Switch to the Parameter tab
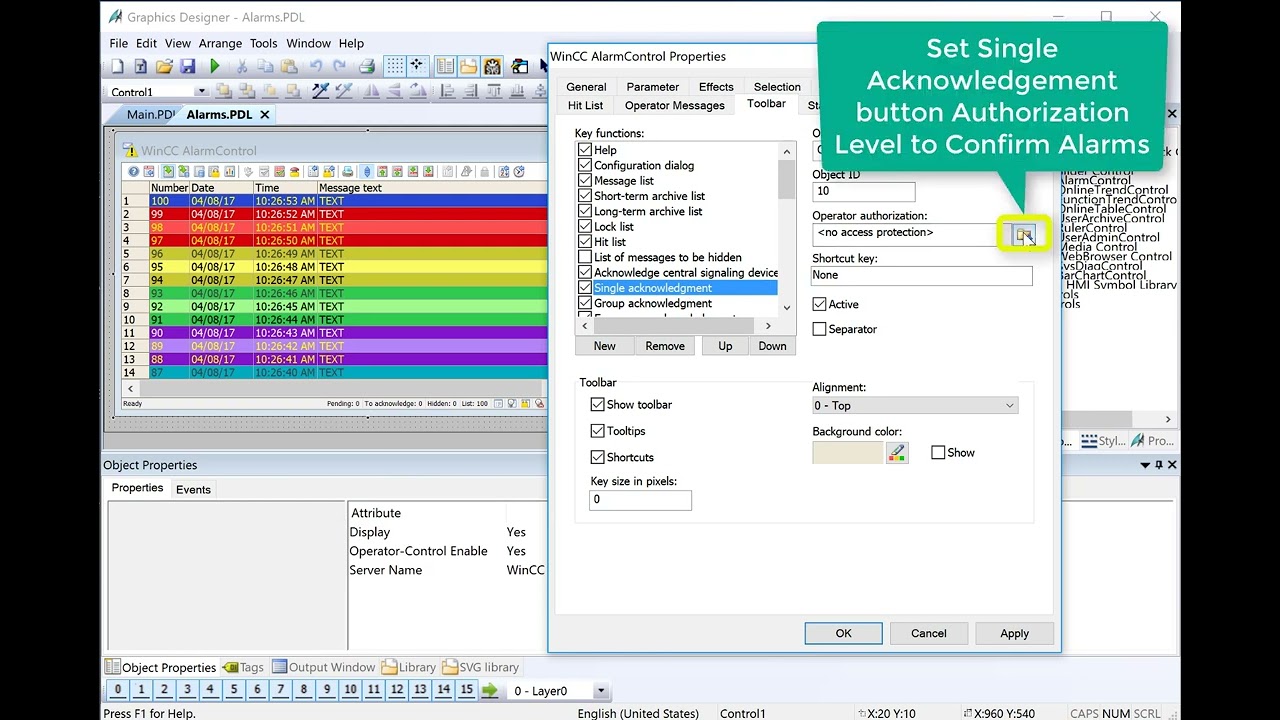 click(x=653, y=87)
